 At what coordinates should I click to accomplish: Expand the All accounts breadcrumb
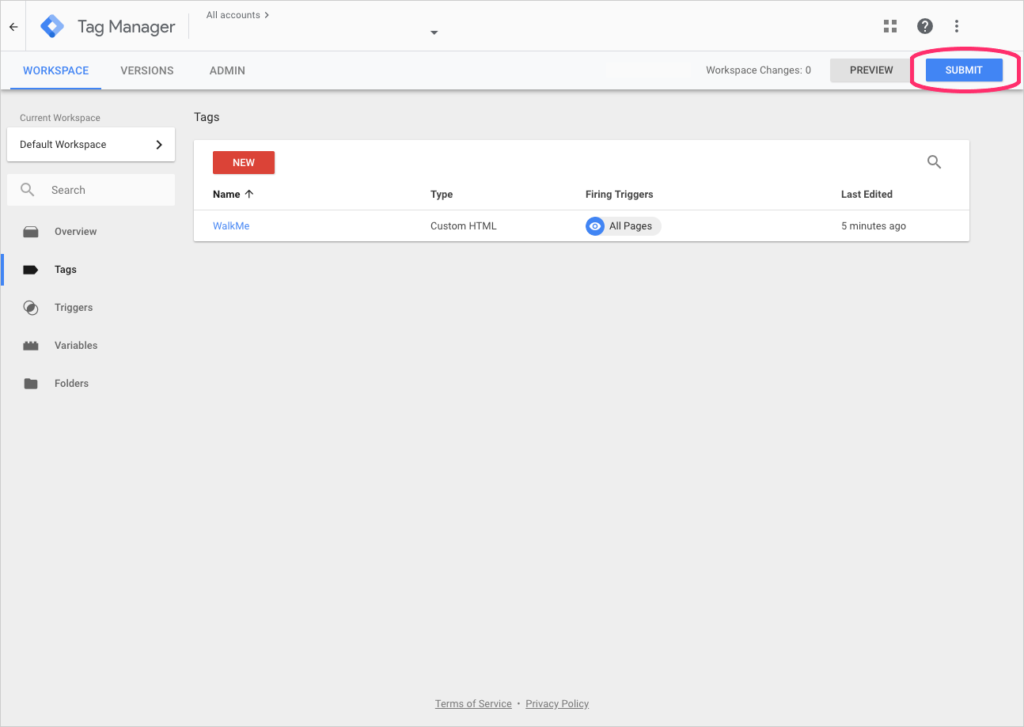click(x=235, y=14)
